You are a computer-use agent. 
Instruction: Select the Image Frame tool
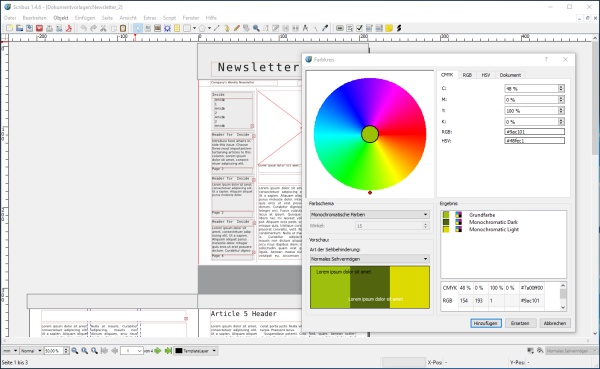(x=157, y=28)
